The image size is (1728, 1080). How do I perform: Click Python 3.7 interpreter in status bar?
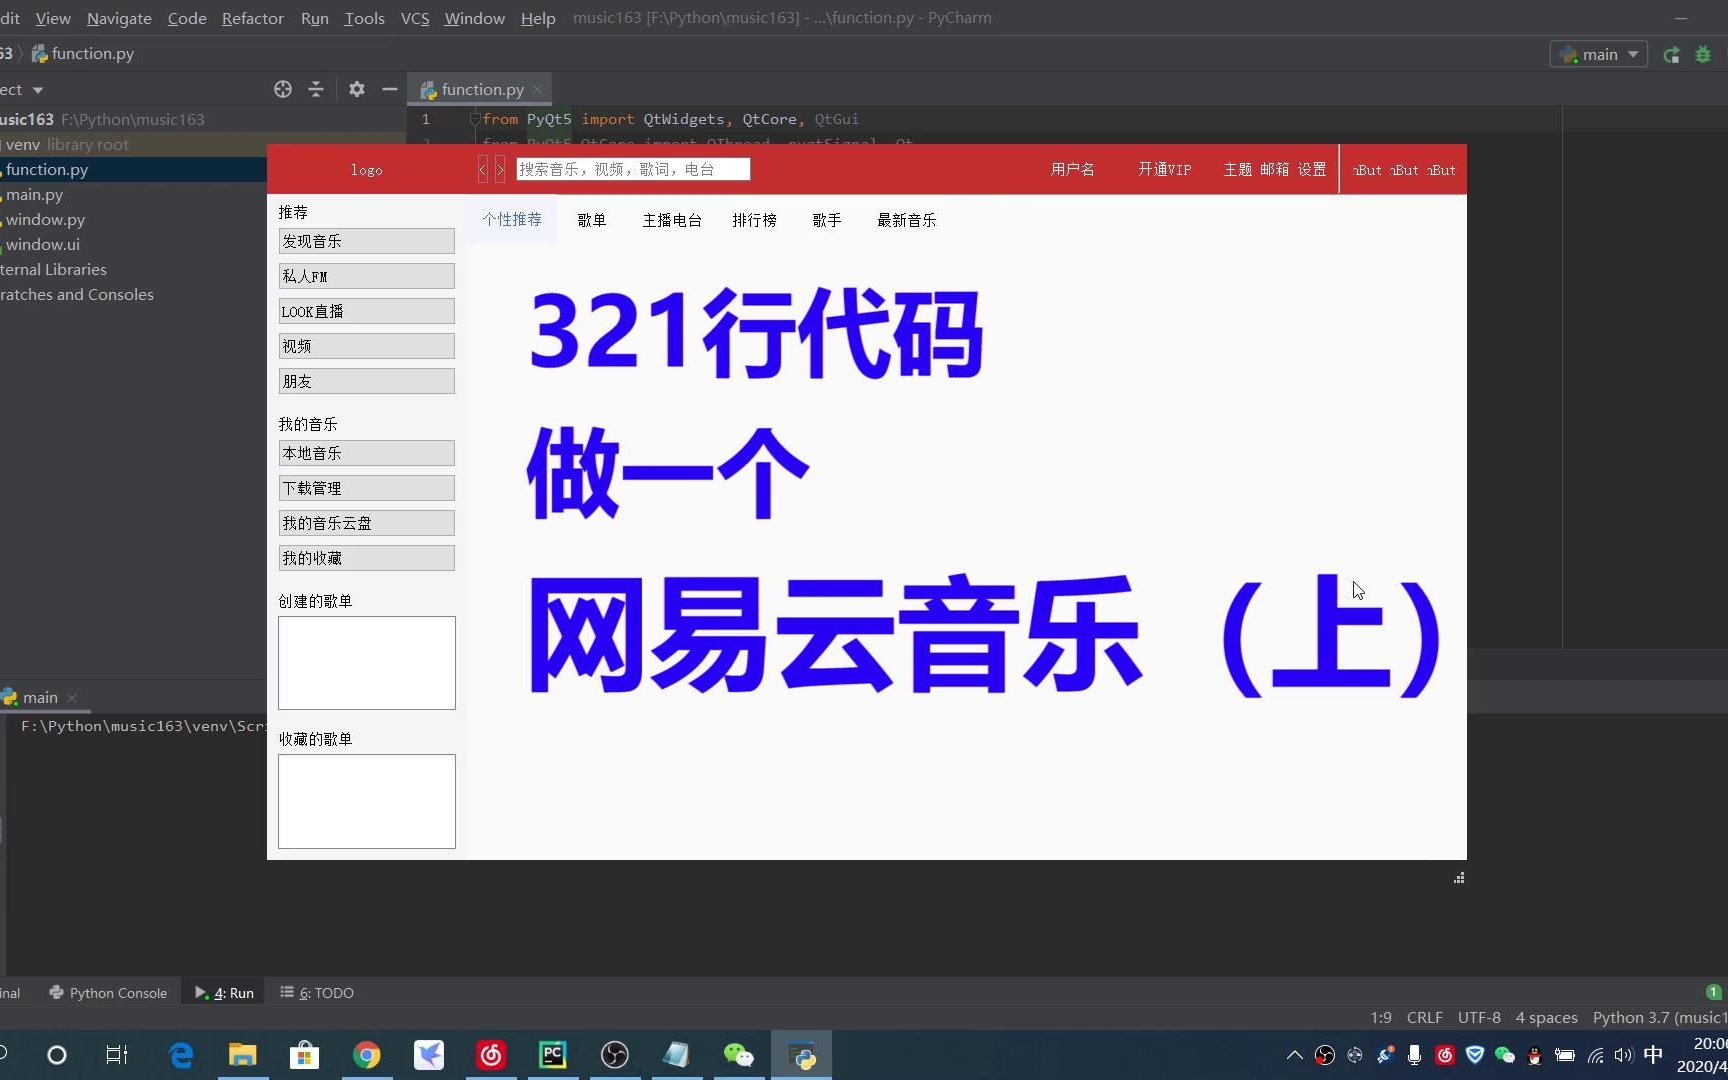pos(1660,1018)
